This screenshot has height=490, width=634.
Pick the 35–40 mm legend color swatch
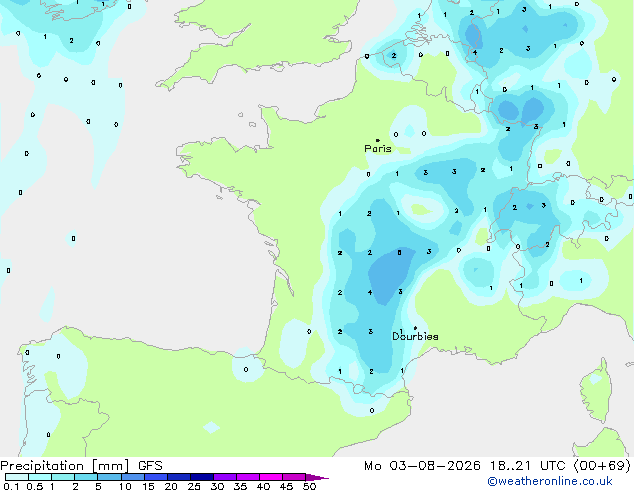(x=248, y=477)
